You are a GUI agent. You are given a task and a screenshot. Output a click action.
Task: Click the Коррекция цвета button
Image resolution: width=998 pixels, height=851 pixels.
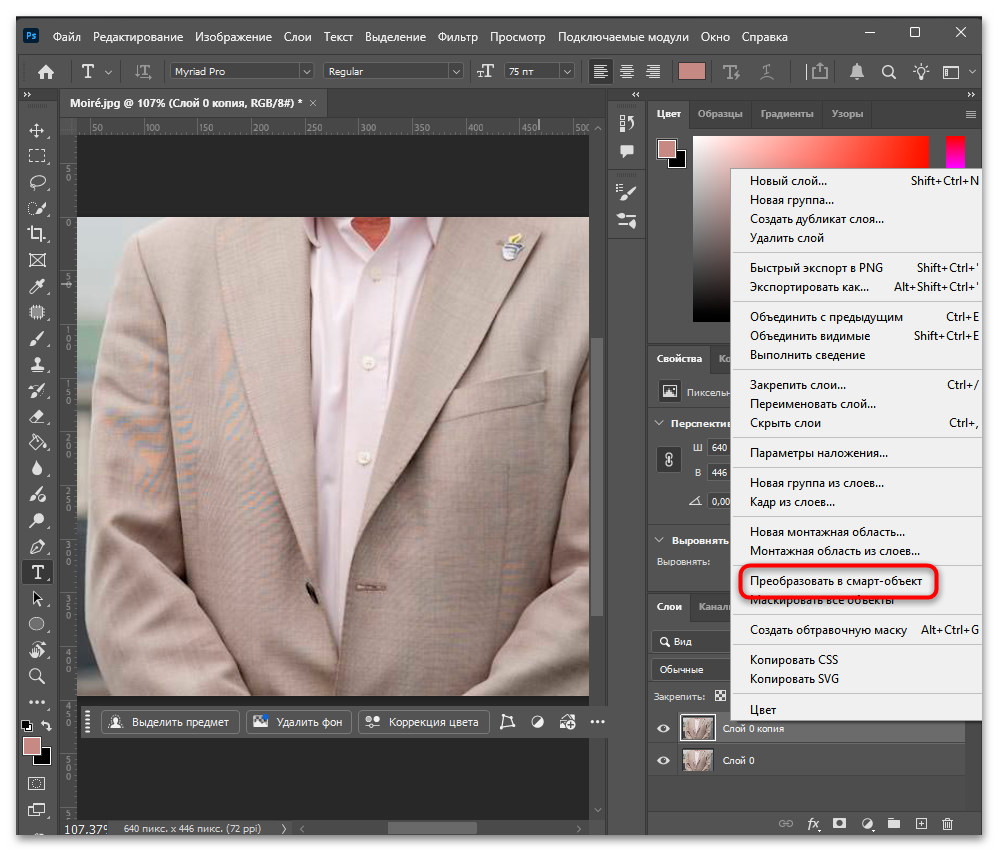[x=424, y=722]
